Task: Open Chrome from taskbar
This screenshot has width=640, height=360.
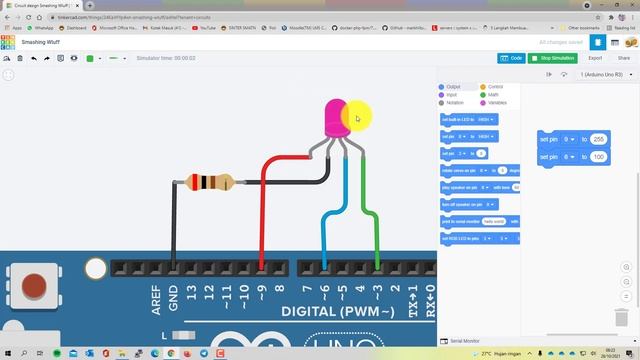Action: [171, 353]
